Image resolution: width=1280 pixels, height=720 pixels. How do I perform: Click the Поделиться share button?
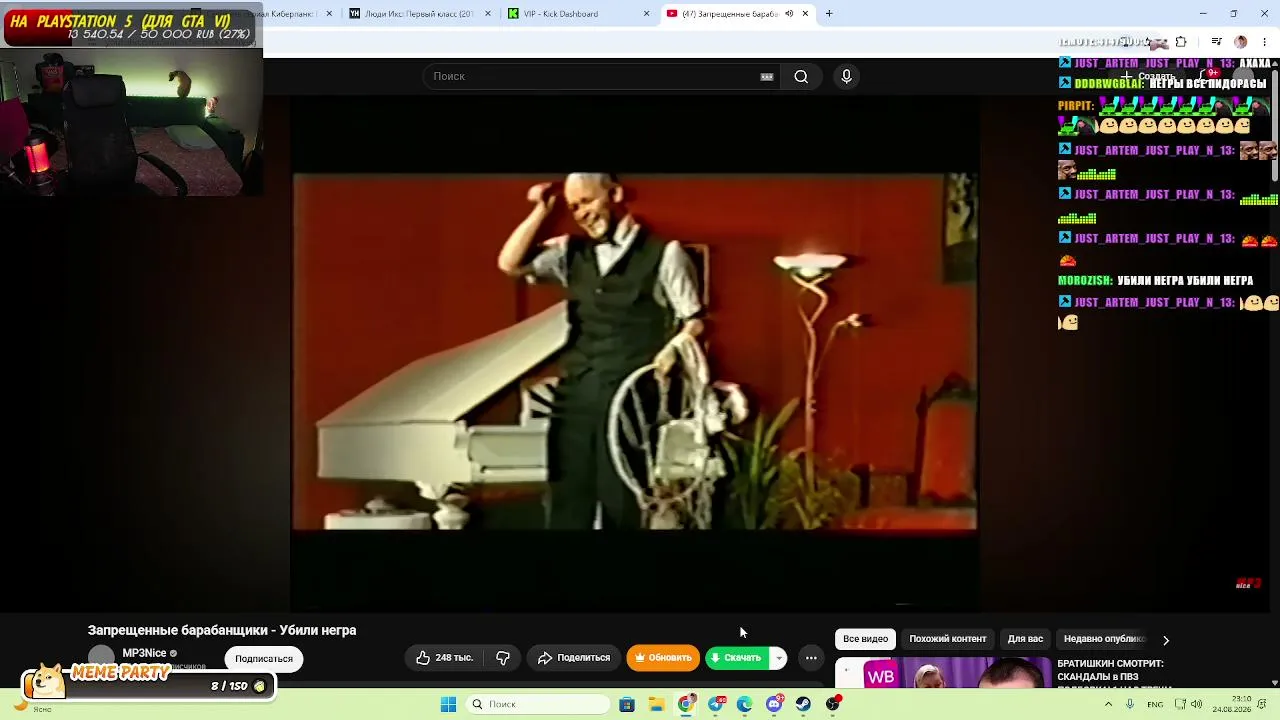pos(573,658)
